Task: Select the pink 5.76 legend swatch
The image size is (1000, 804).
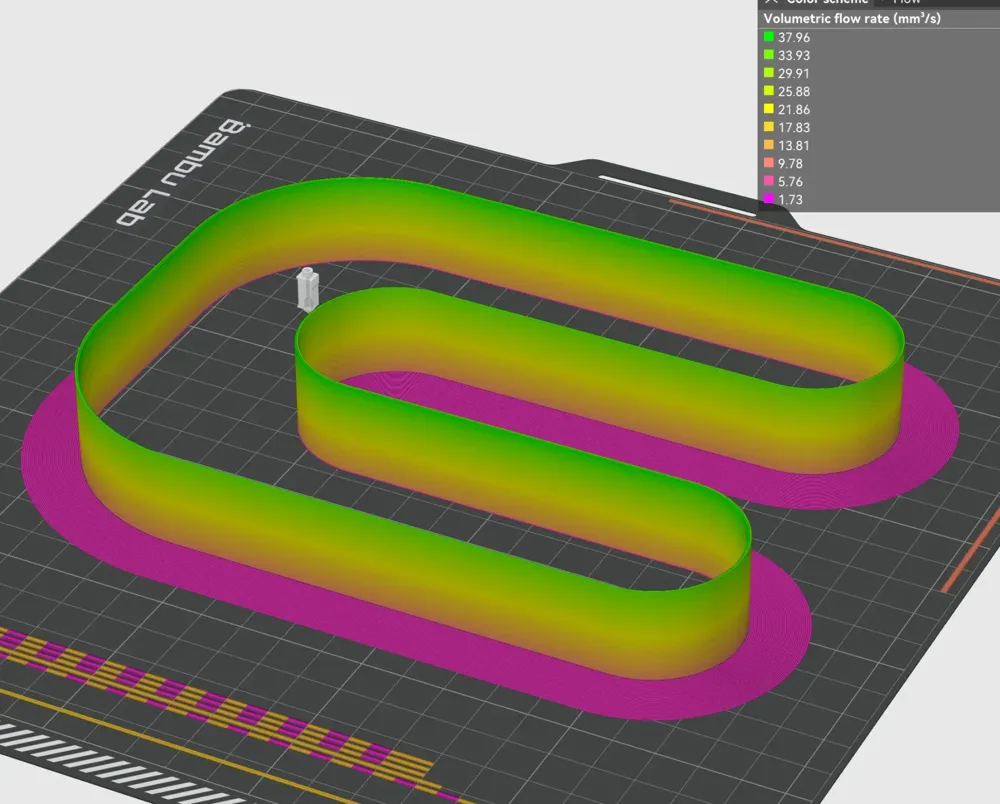Action: click(768, 181)
